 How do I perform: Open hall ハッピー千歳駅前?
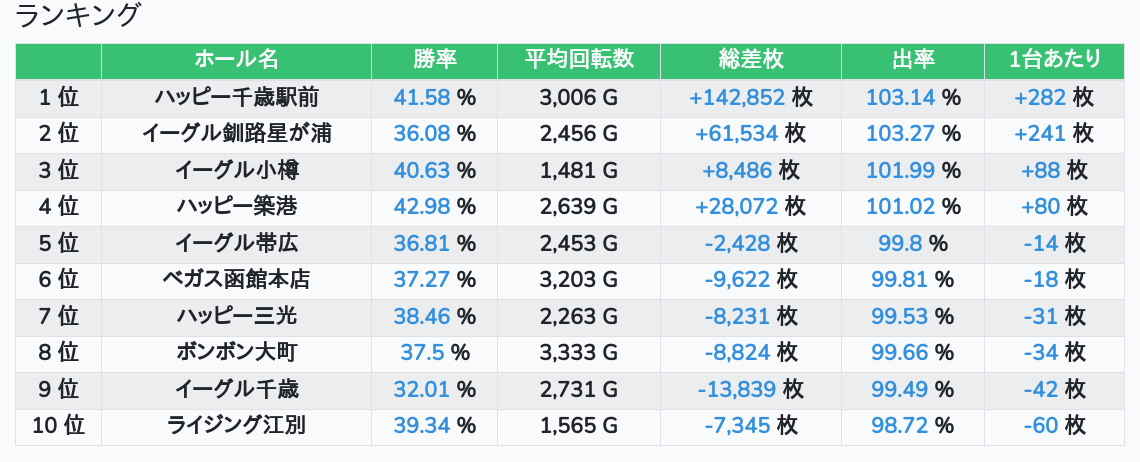236,97
